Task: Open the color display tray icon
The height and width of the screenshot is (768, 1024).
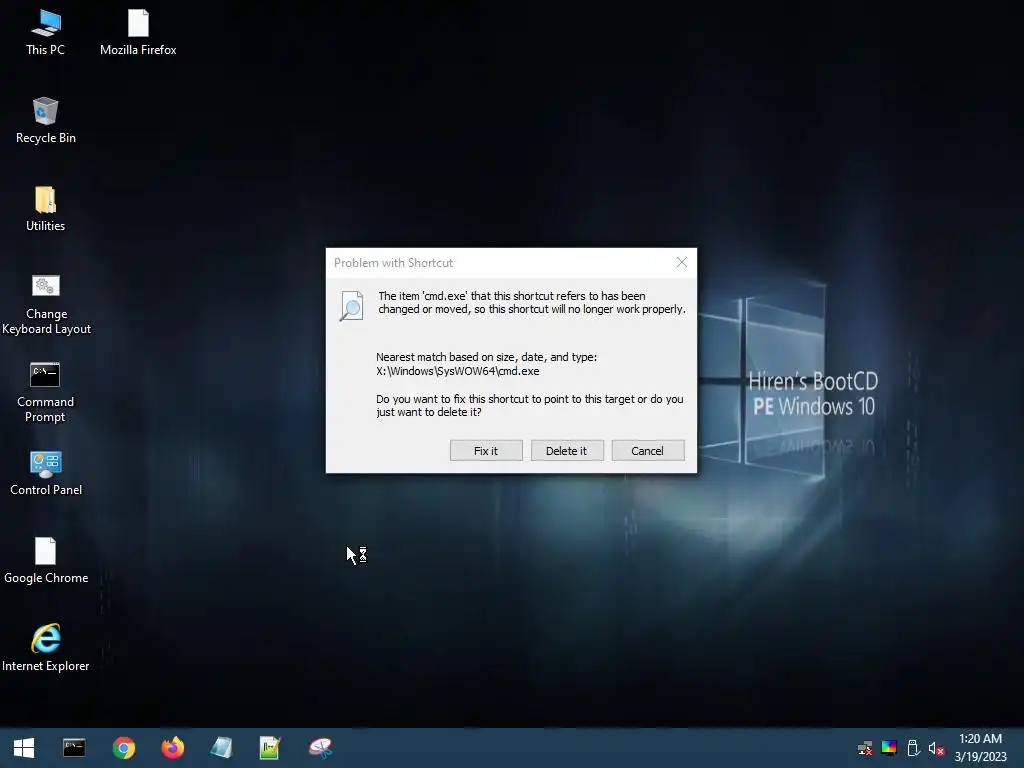Action: click(x=889, y=748)
